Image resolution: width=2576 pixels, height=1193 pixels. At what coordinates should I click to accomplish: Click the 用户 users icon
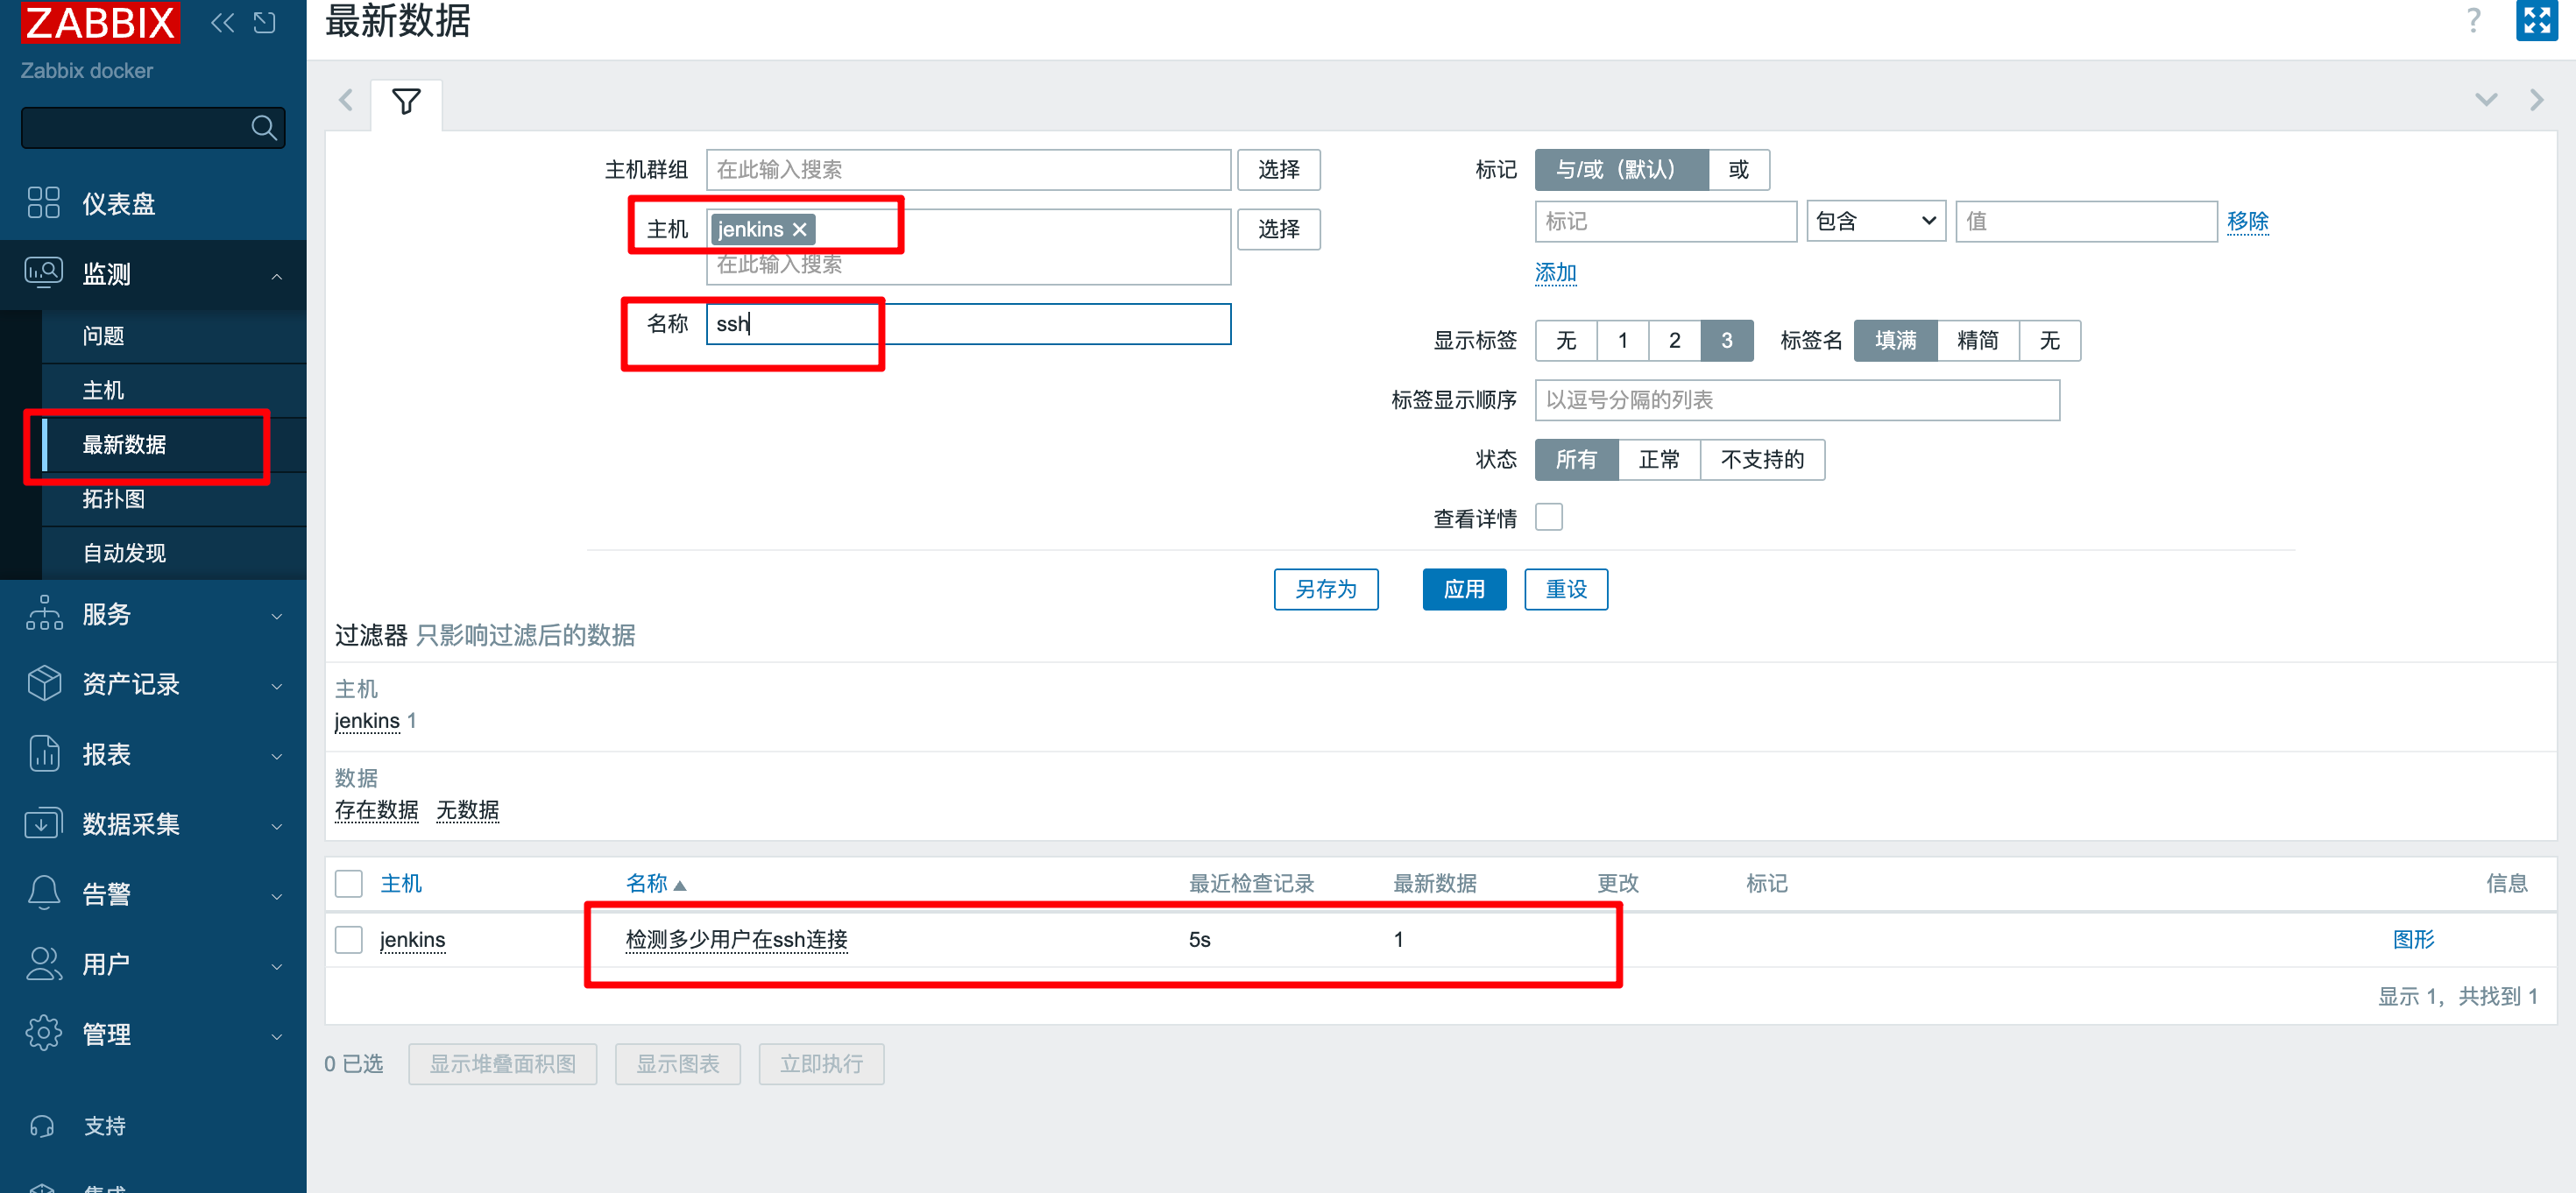pyautogui.click(x=44, y=963)
